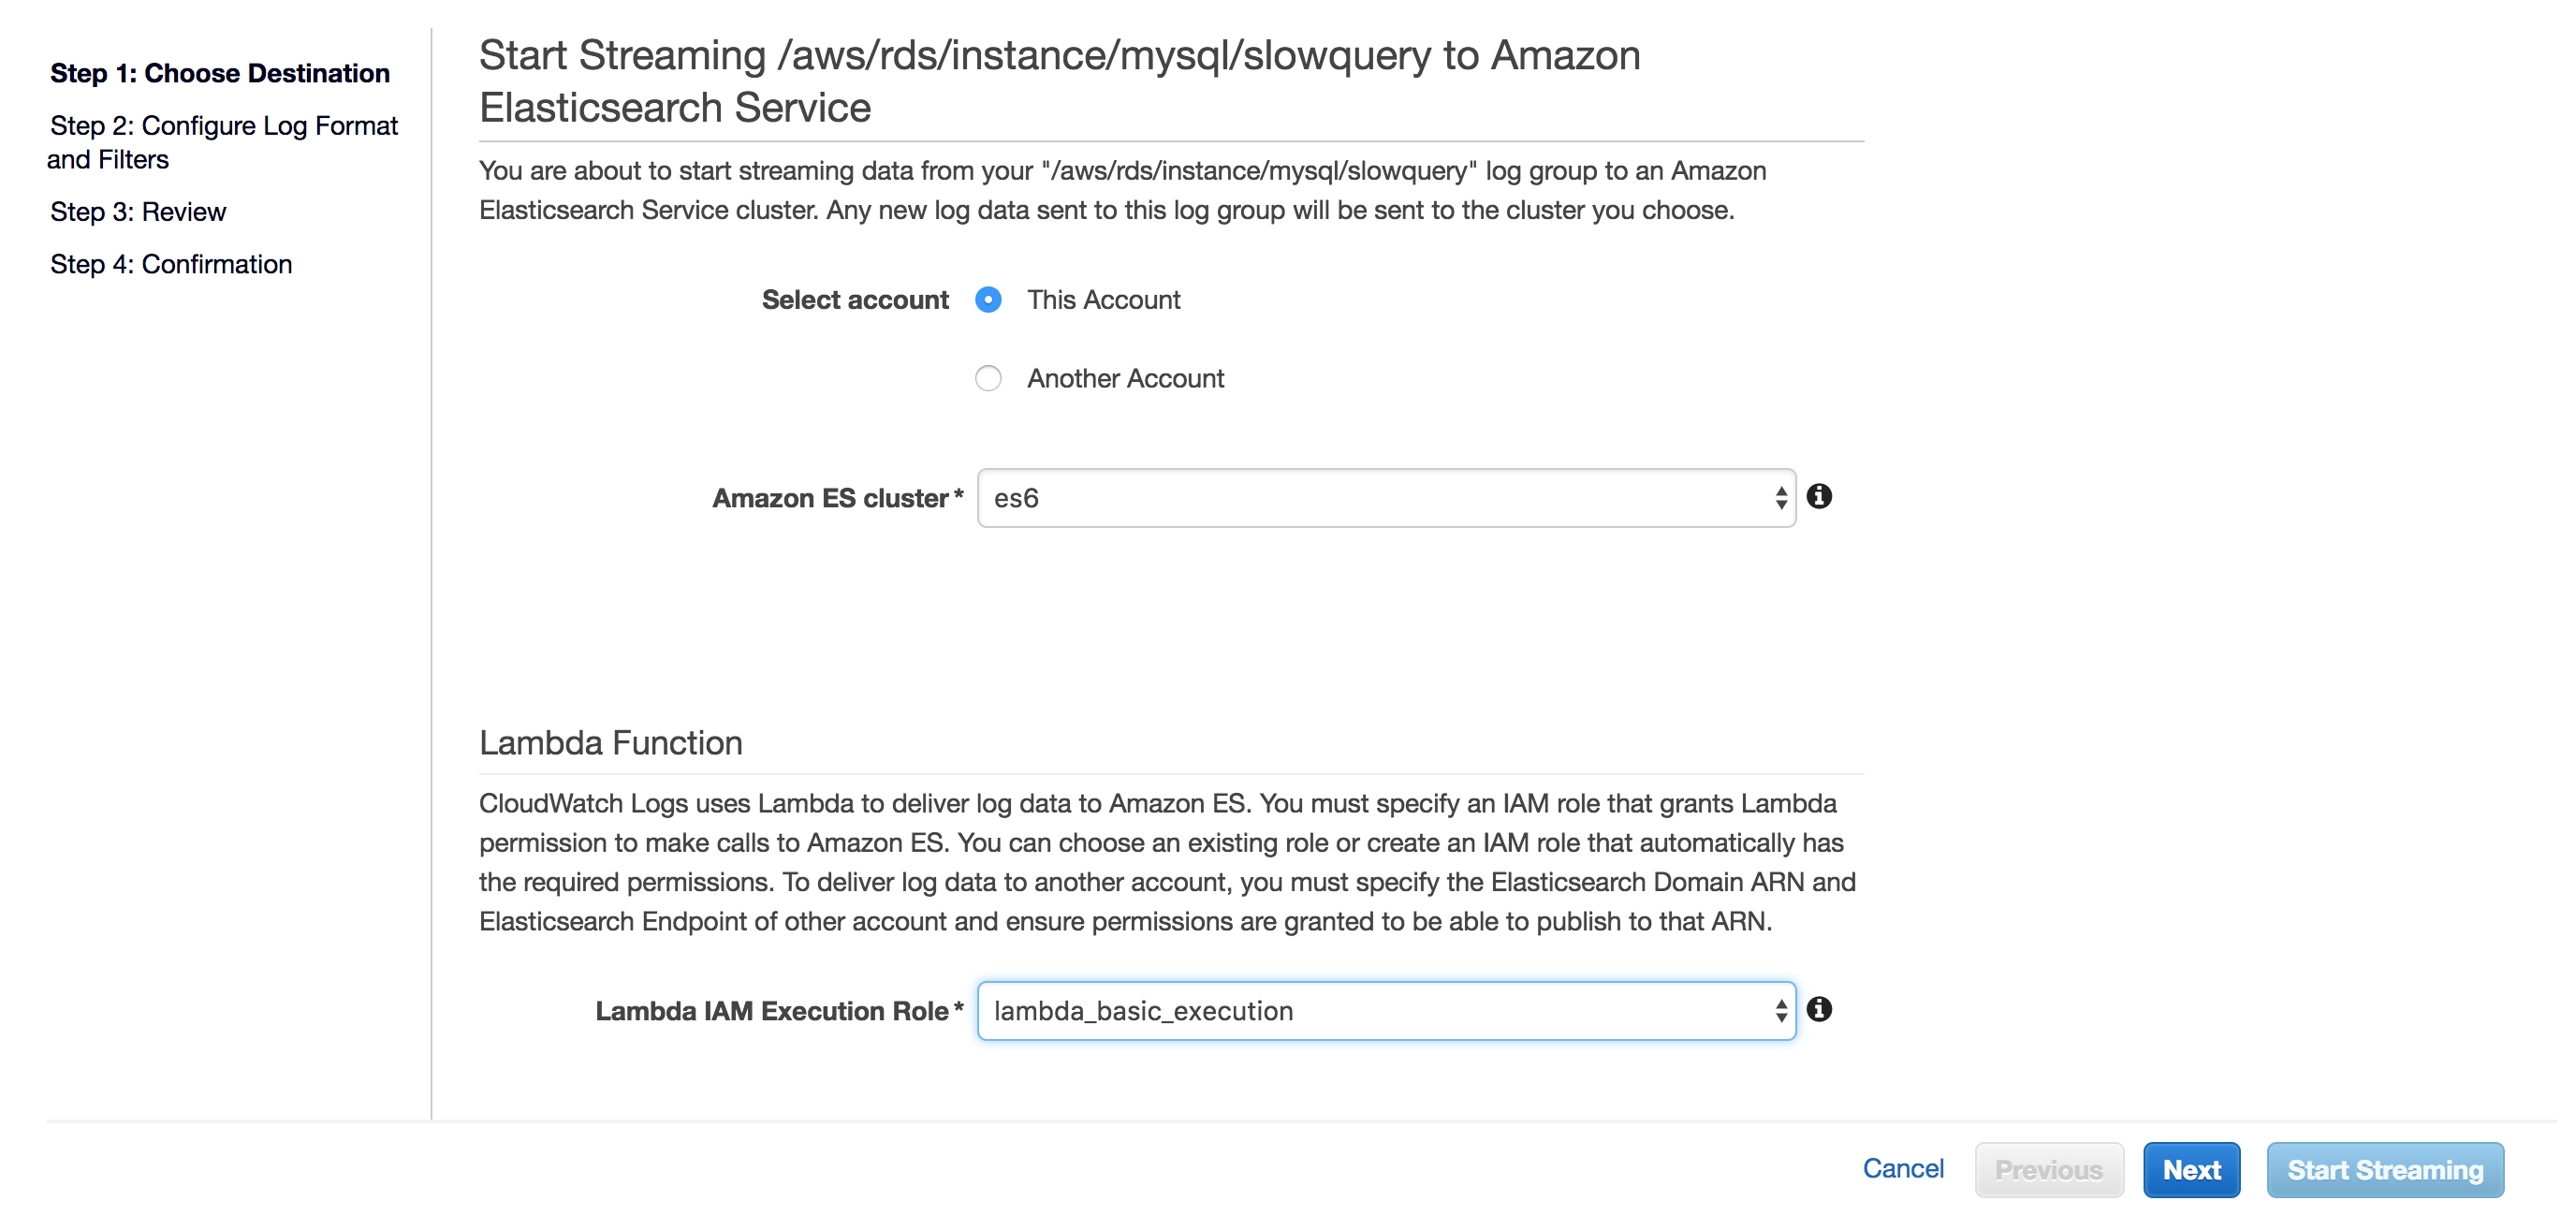
Task: Click the 'Lambda Function' section heading
Action: click(610, 743)
